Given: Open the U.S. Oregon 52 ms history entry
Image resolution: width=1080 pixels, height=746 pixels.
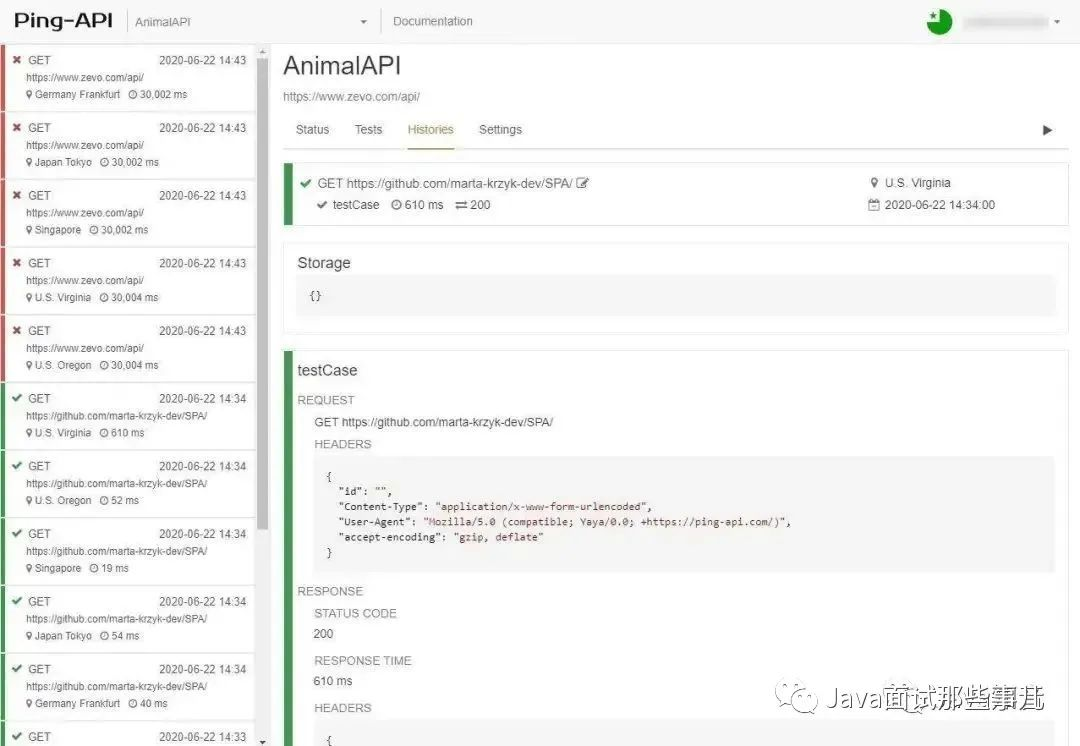Looking at the screenshot, I should coord(129,483).
